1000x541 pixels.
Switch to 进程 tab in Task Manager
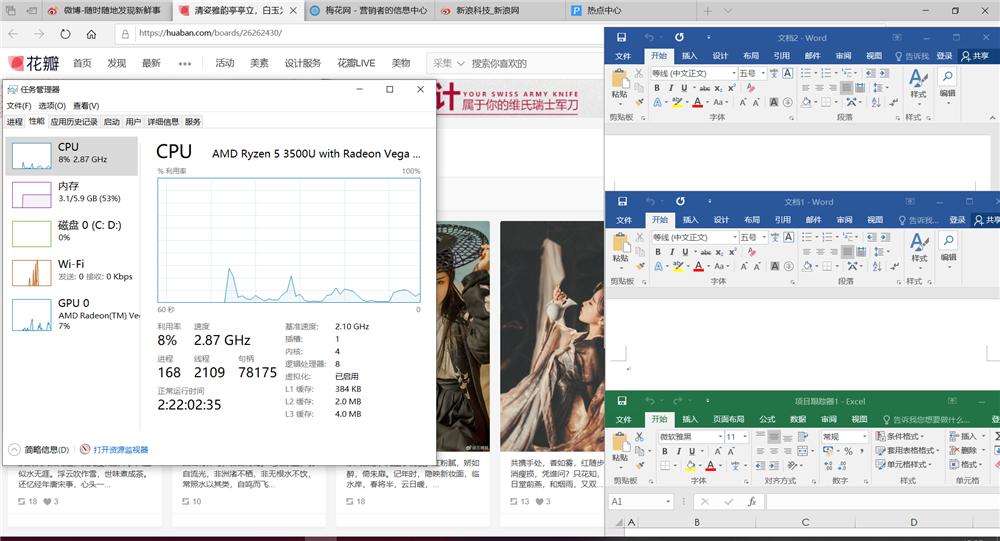point(14,122)
